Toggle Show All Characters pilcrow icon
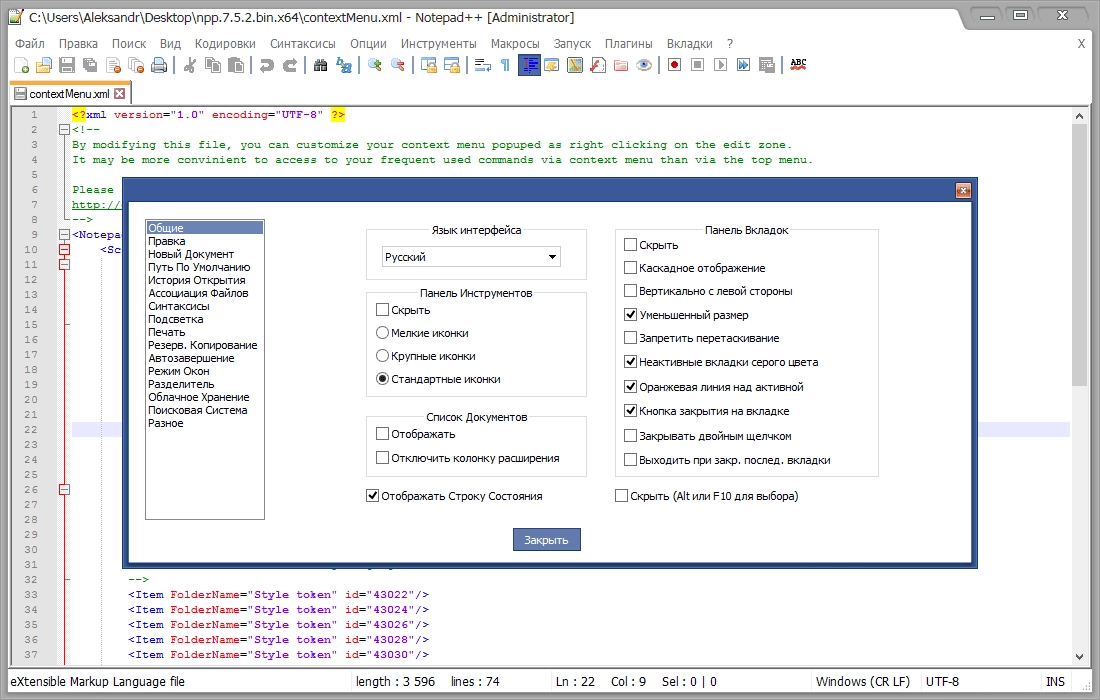 [505, 65]
